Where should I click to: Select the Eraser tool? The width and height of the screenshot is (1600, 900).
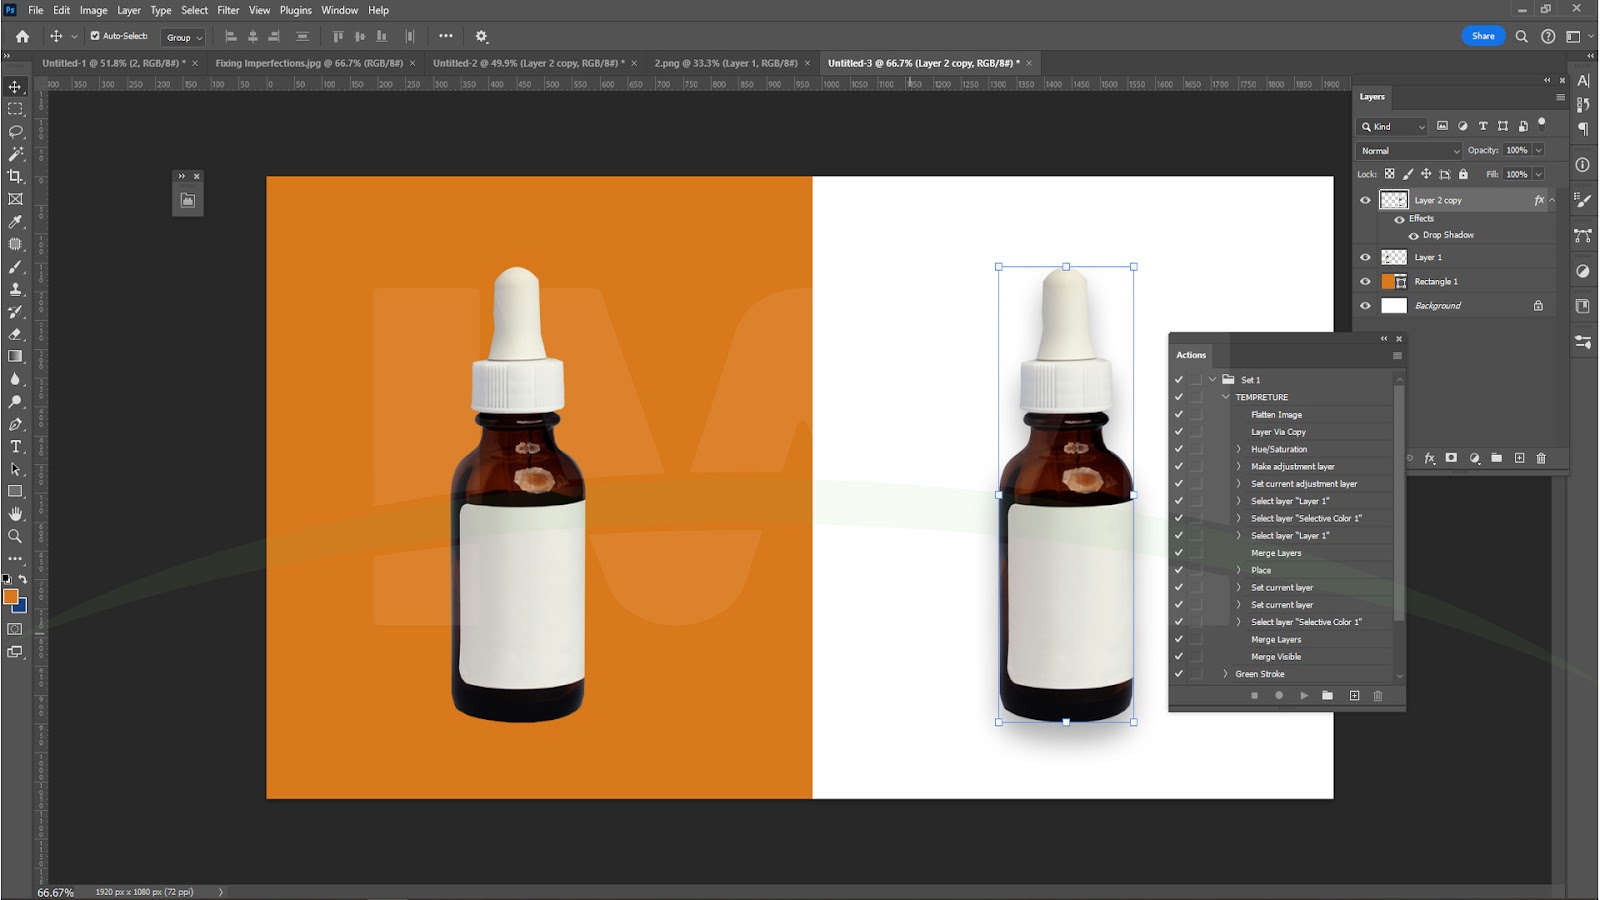pos(15,334)
